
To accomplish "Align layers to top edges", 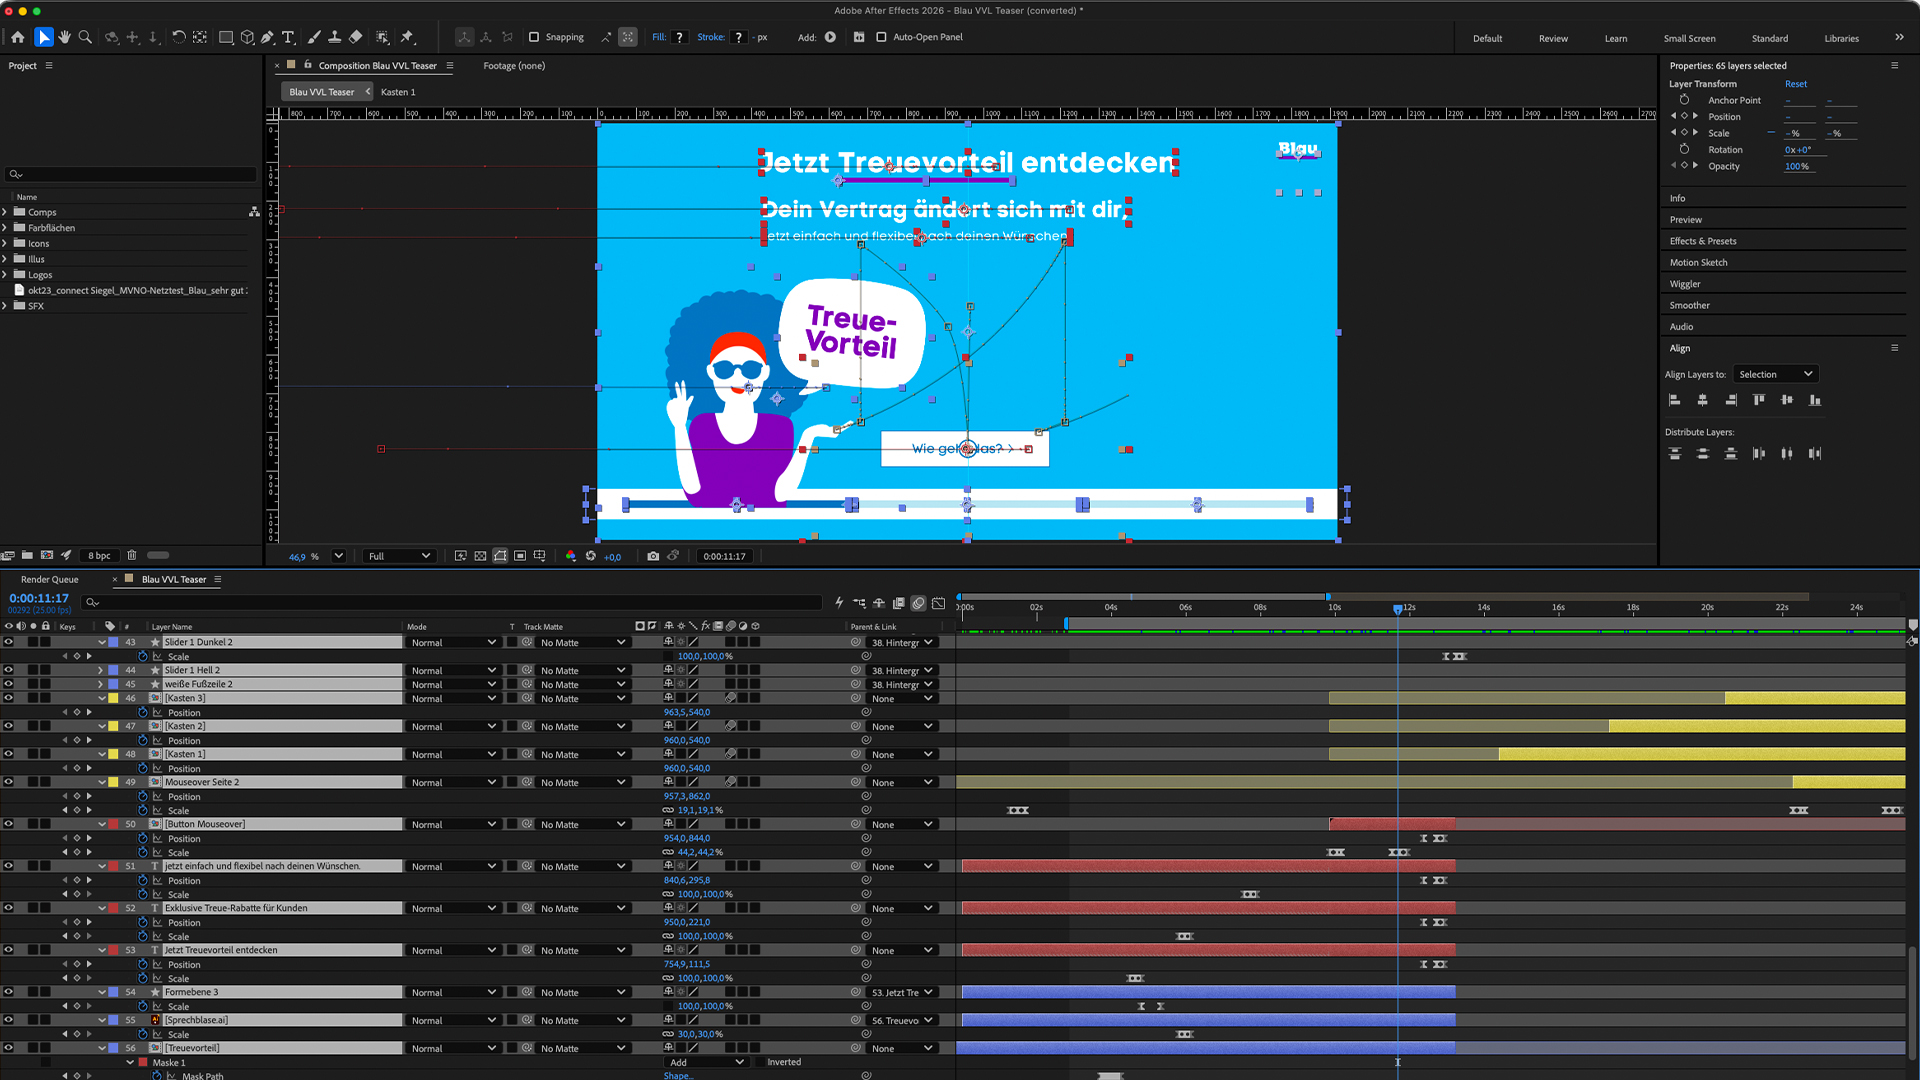I will [1759, 400].
